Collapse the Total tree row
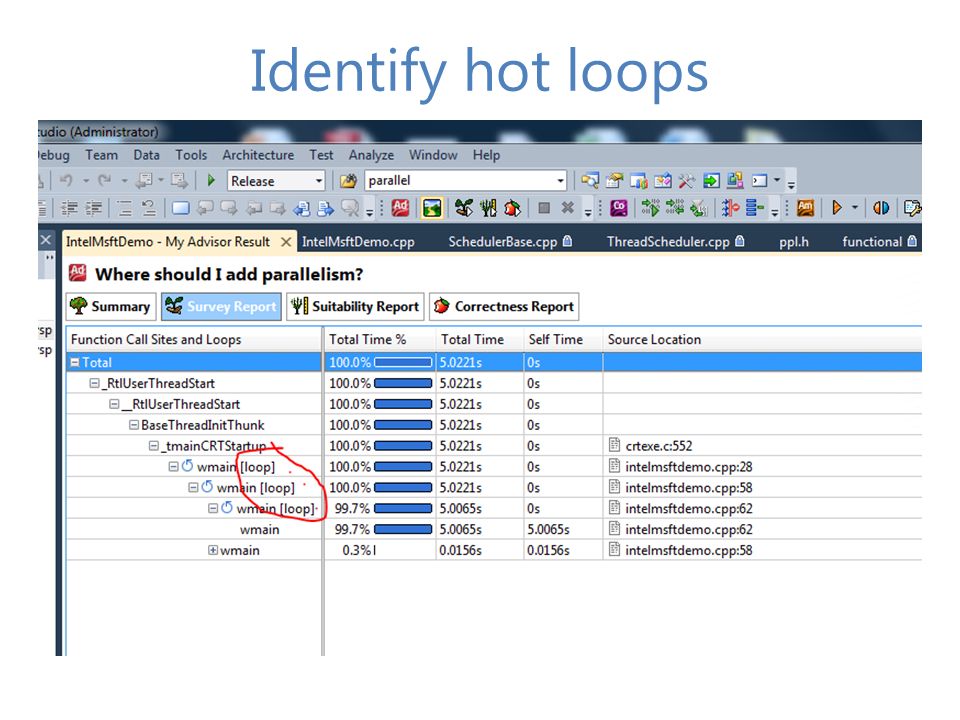The height and width of the screenshot is (720, 960). [75, 362]
